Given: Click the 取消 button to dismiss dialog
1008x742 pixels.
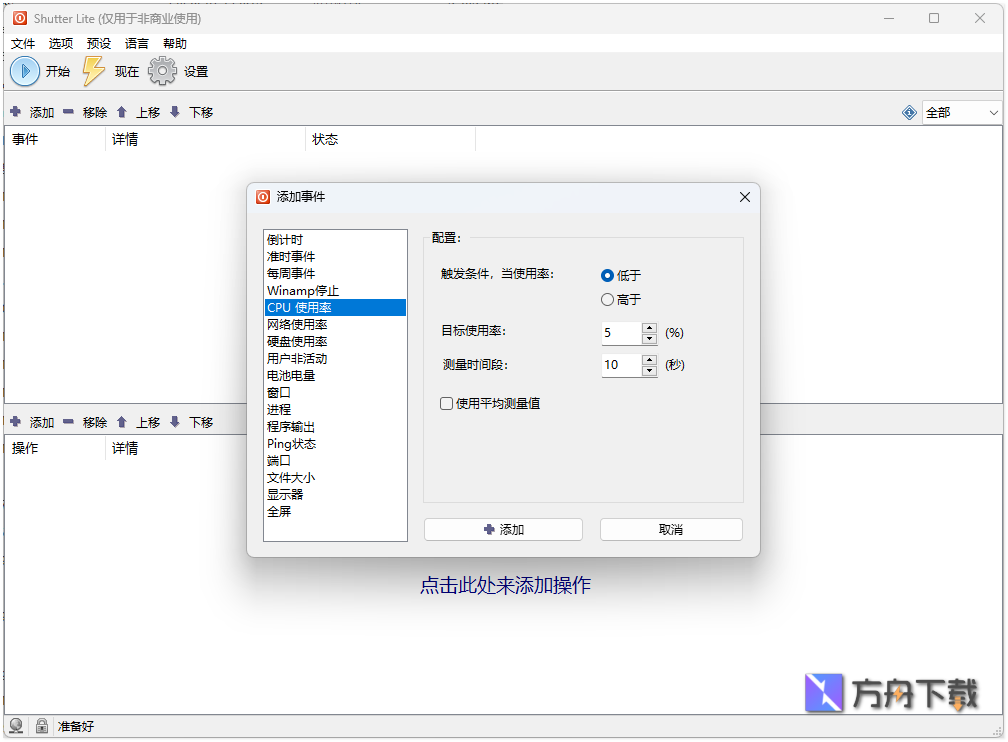Looking at the screenshot, I should point(670,529).
